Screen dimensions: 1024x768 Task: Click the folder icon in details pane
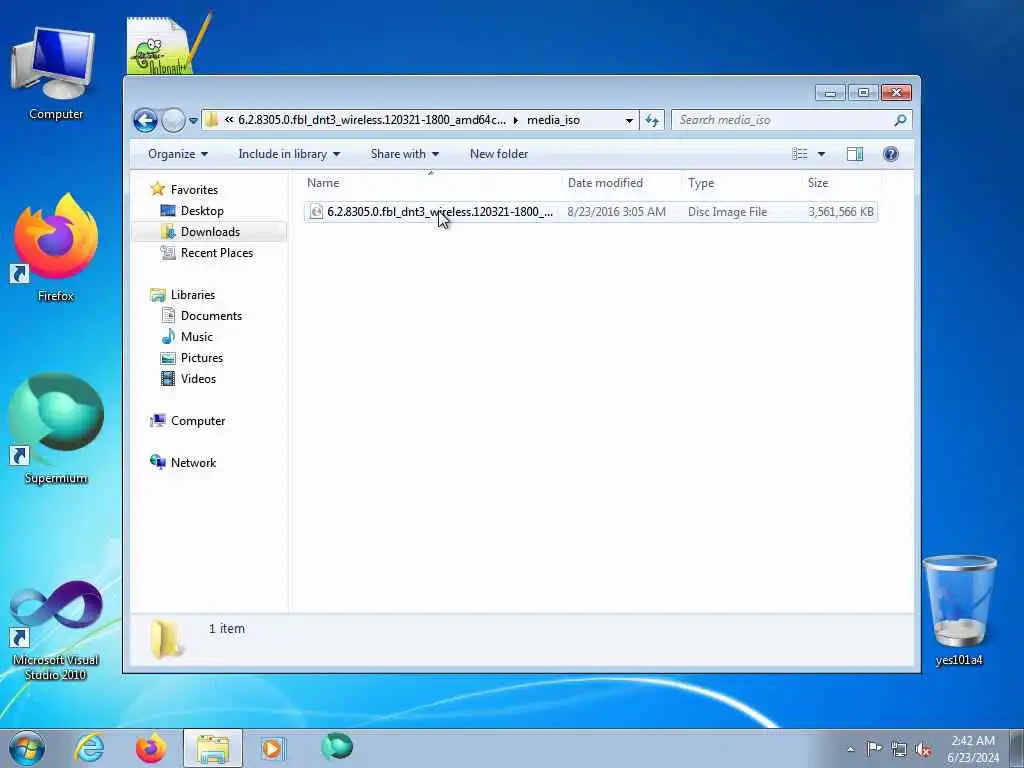167,639
